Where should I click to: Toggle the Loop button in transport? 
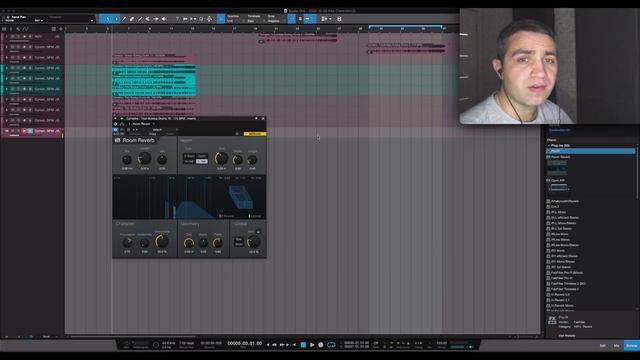[331, 345]
